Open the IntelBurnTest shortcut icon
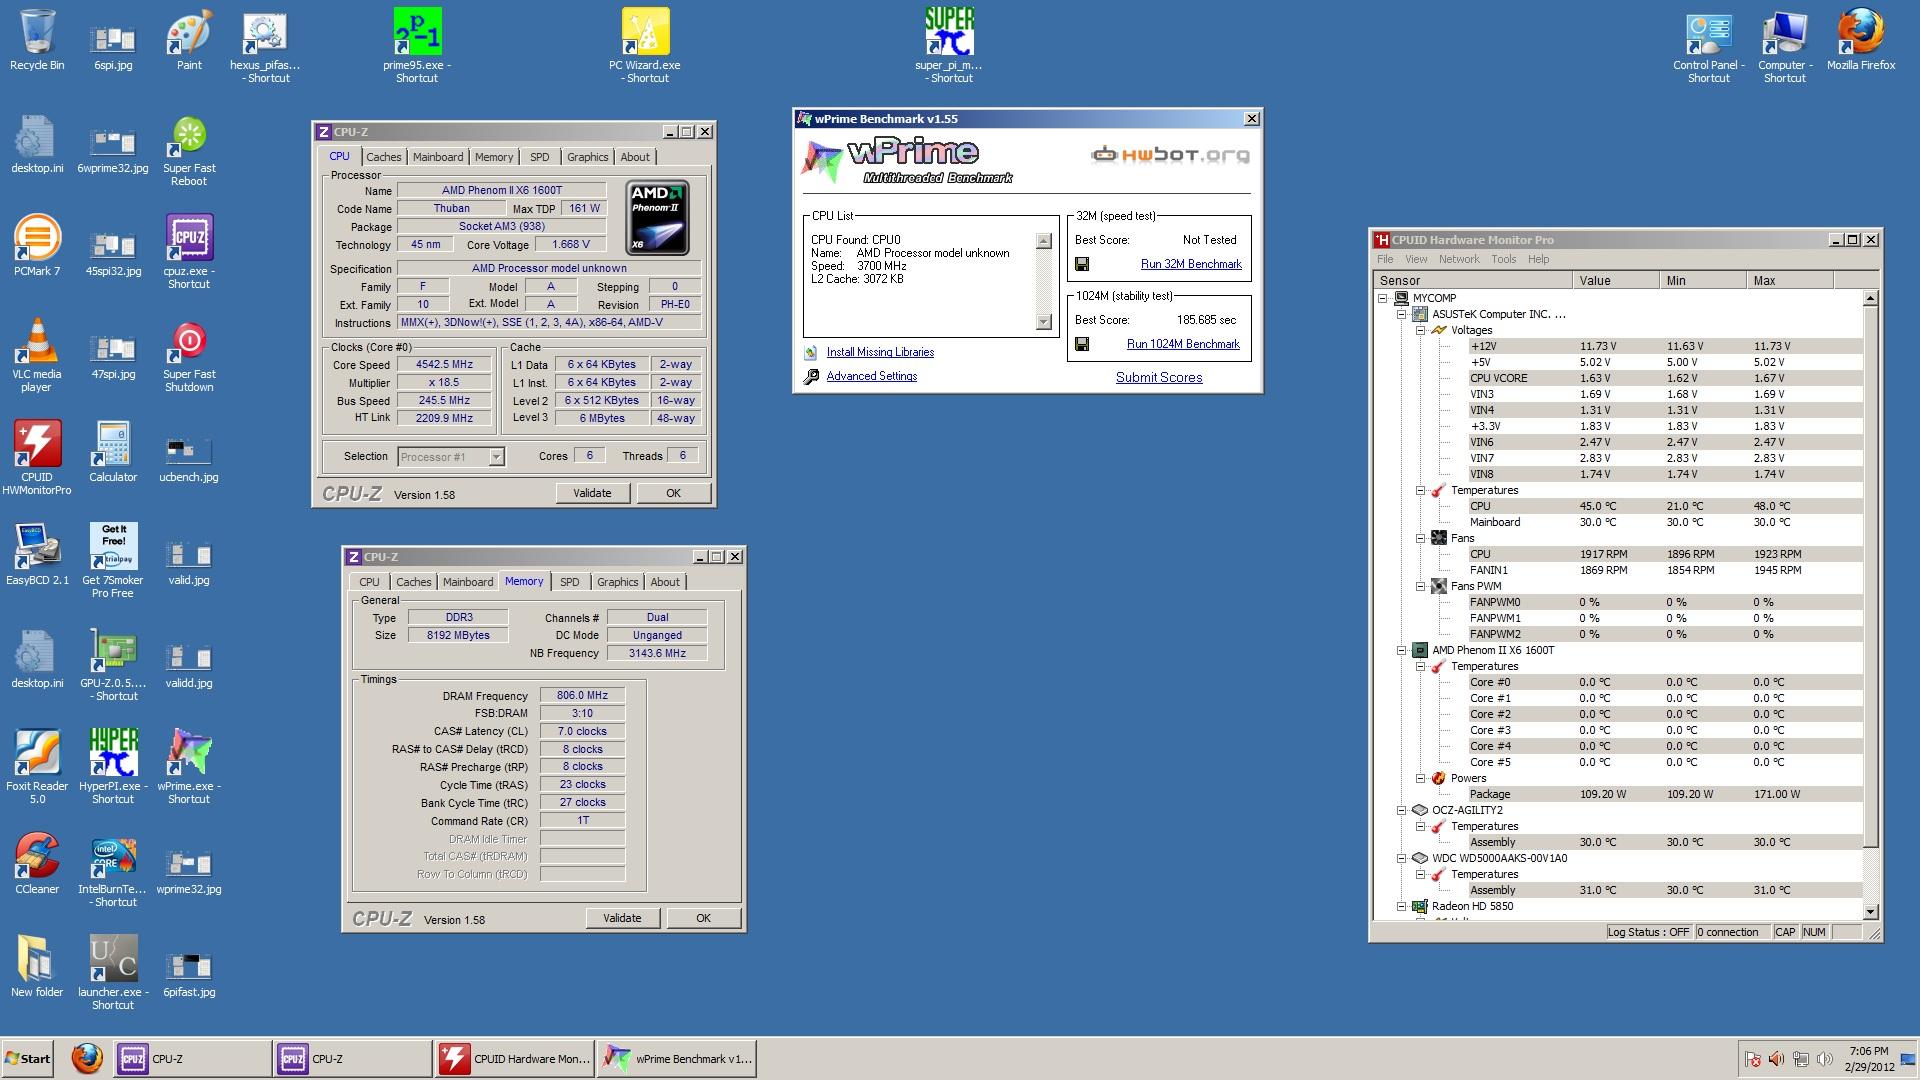 tap(113, 870)
